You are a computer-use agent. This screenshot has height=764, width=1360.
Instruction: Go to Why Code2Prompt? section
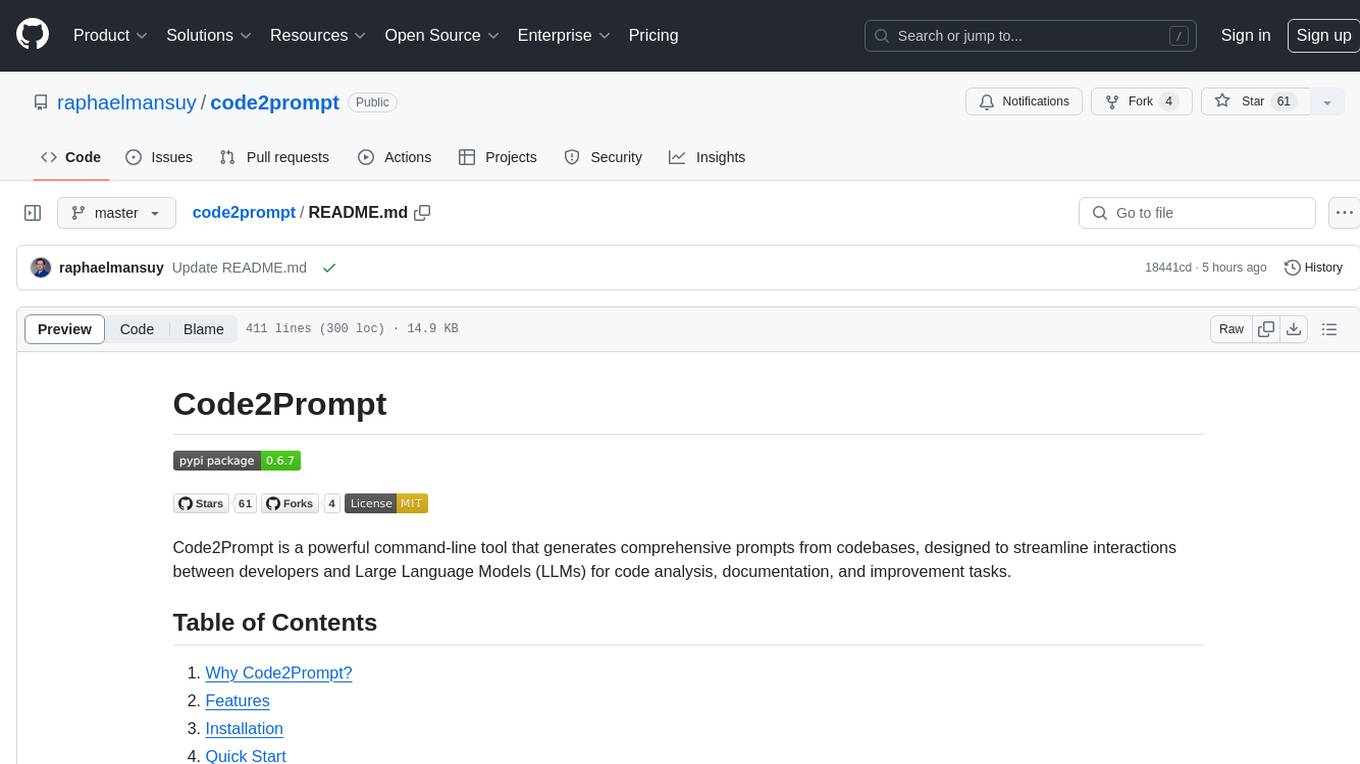(x=279, y=673)
